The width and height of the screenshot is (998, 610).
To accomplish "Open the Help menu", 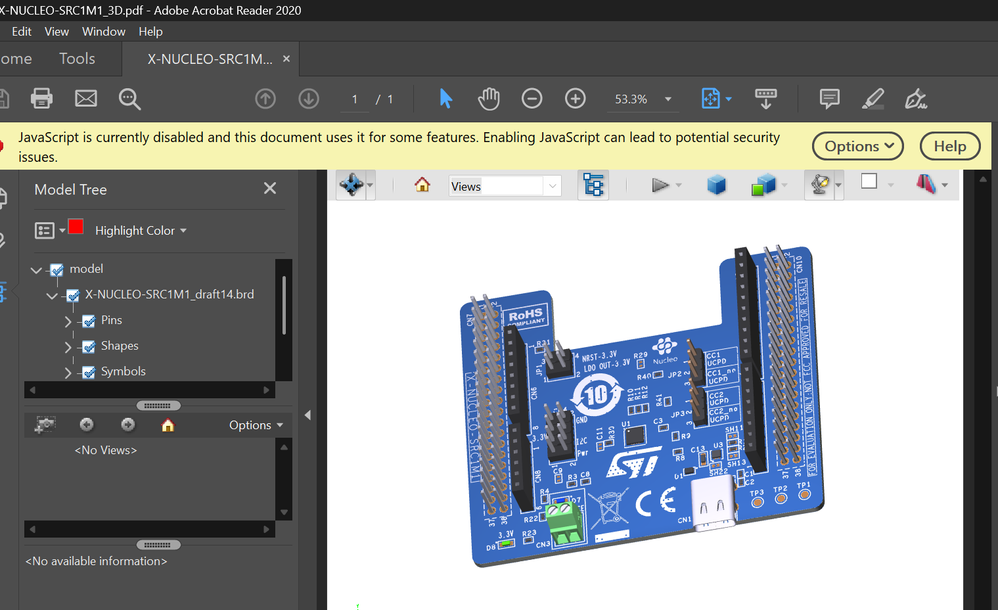I will [150, 31].
